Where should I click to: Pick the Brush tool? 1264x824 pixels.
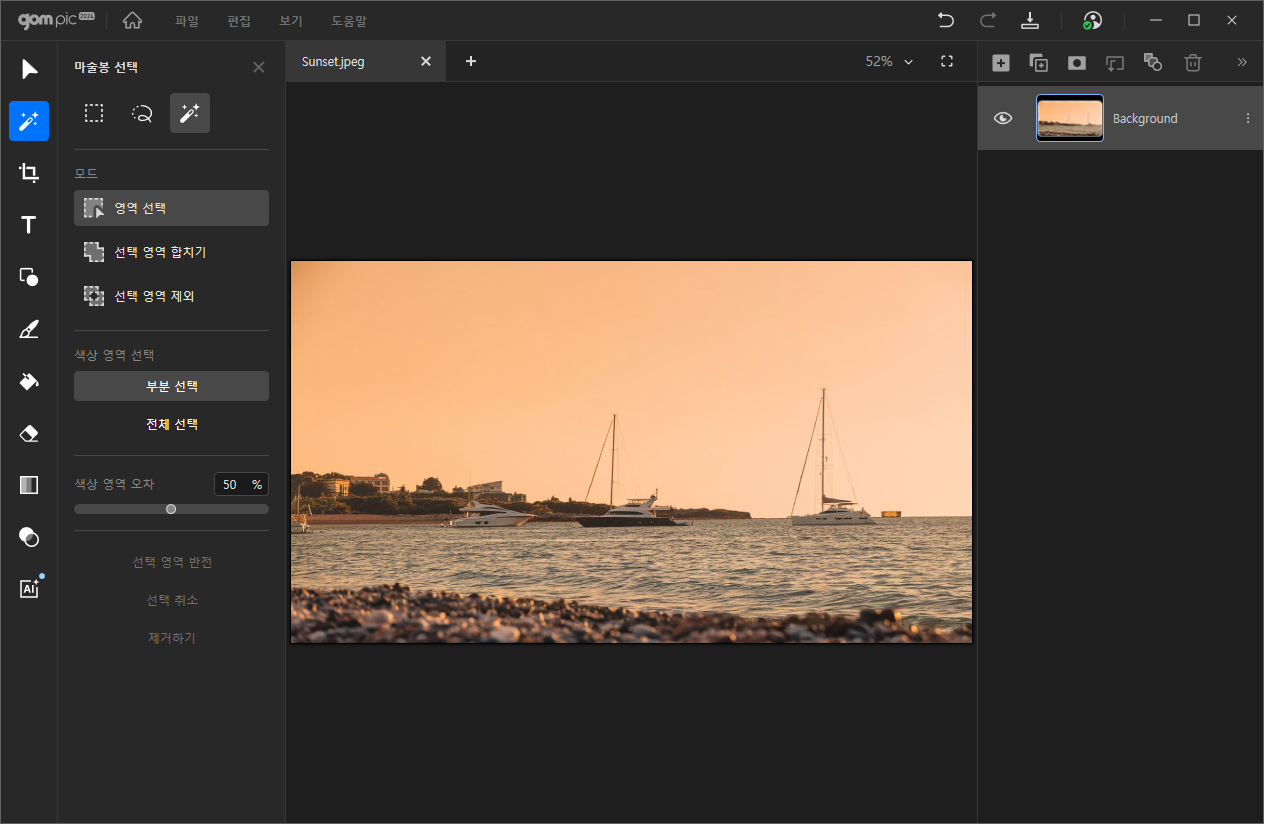29,329
